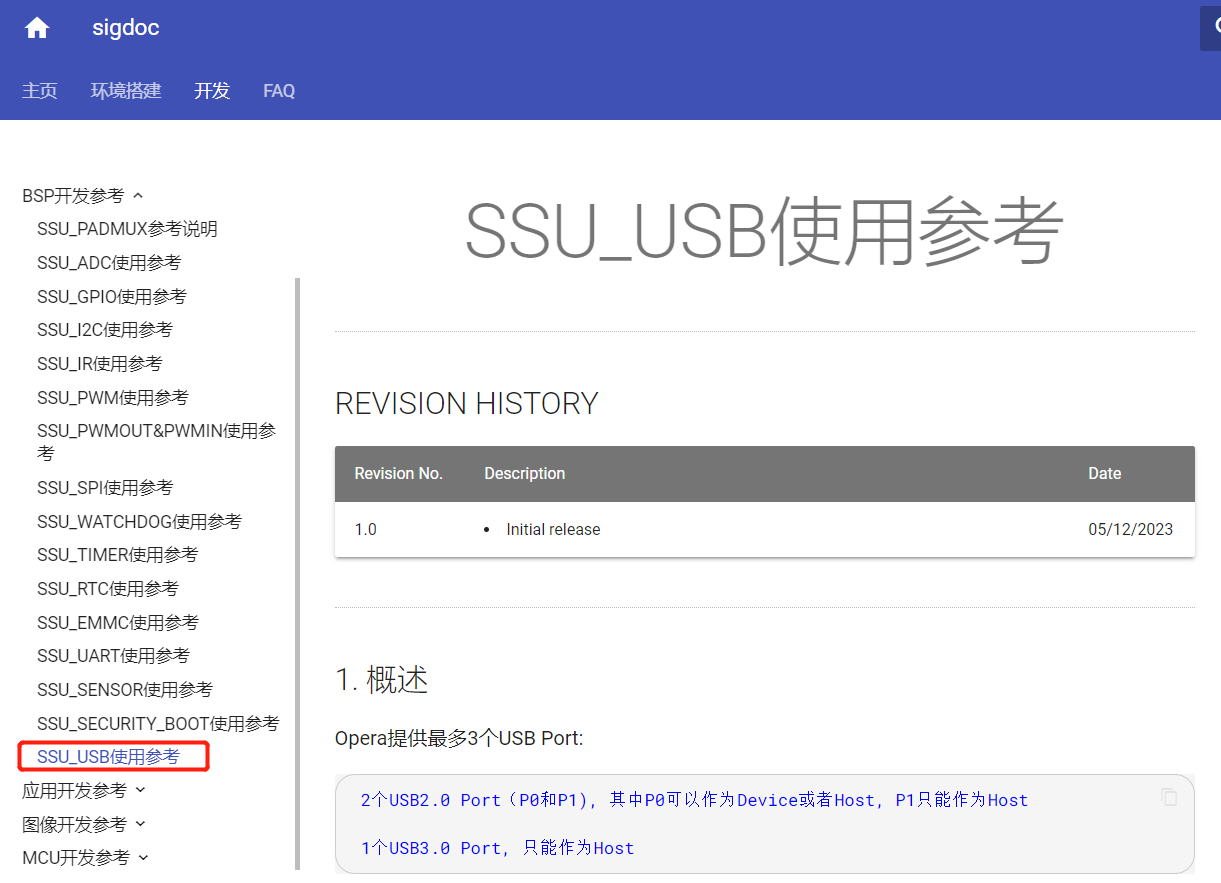Open the 主页 tab
The image size is (1221, 883).
tap(40, 91)
